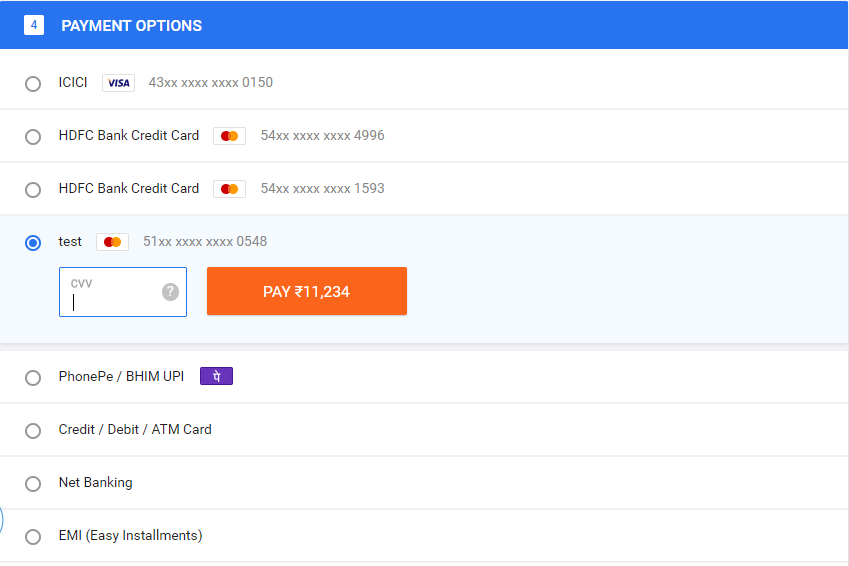849x566 pixels.
Task: Select HDFC card ending 4996 radio button
Action: (x=33, y=136)
